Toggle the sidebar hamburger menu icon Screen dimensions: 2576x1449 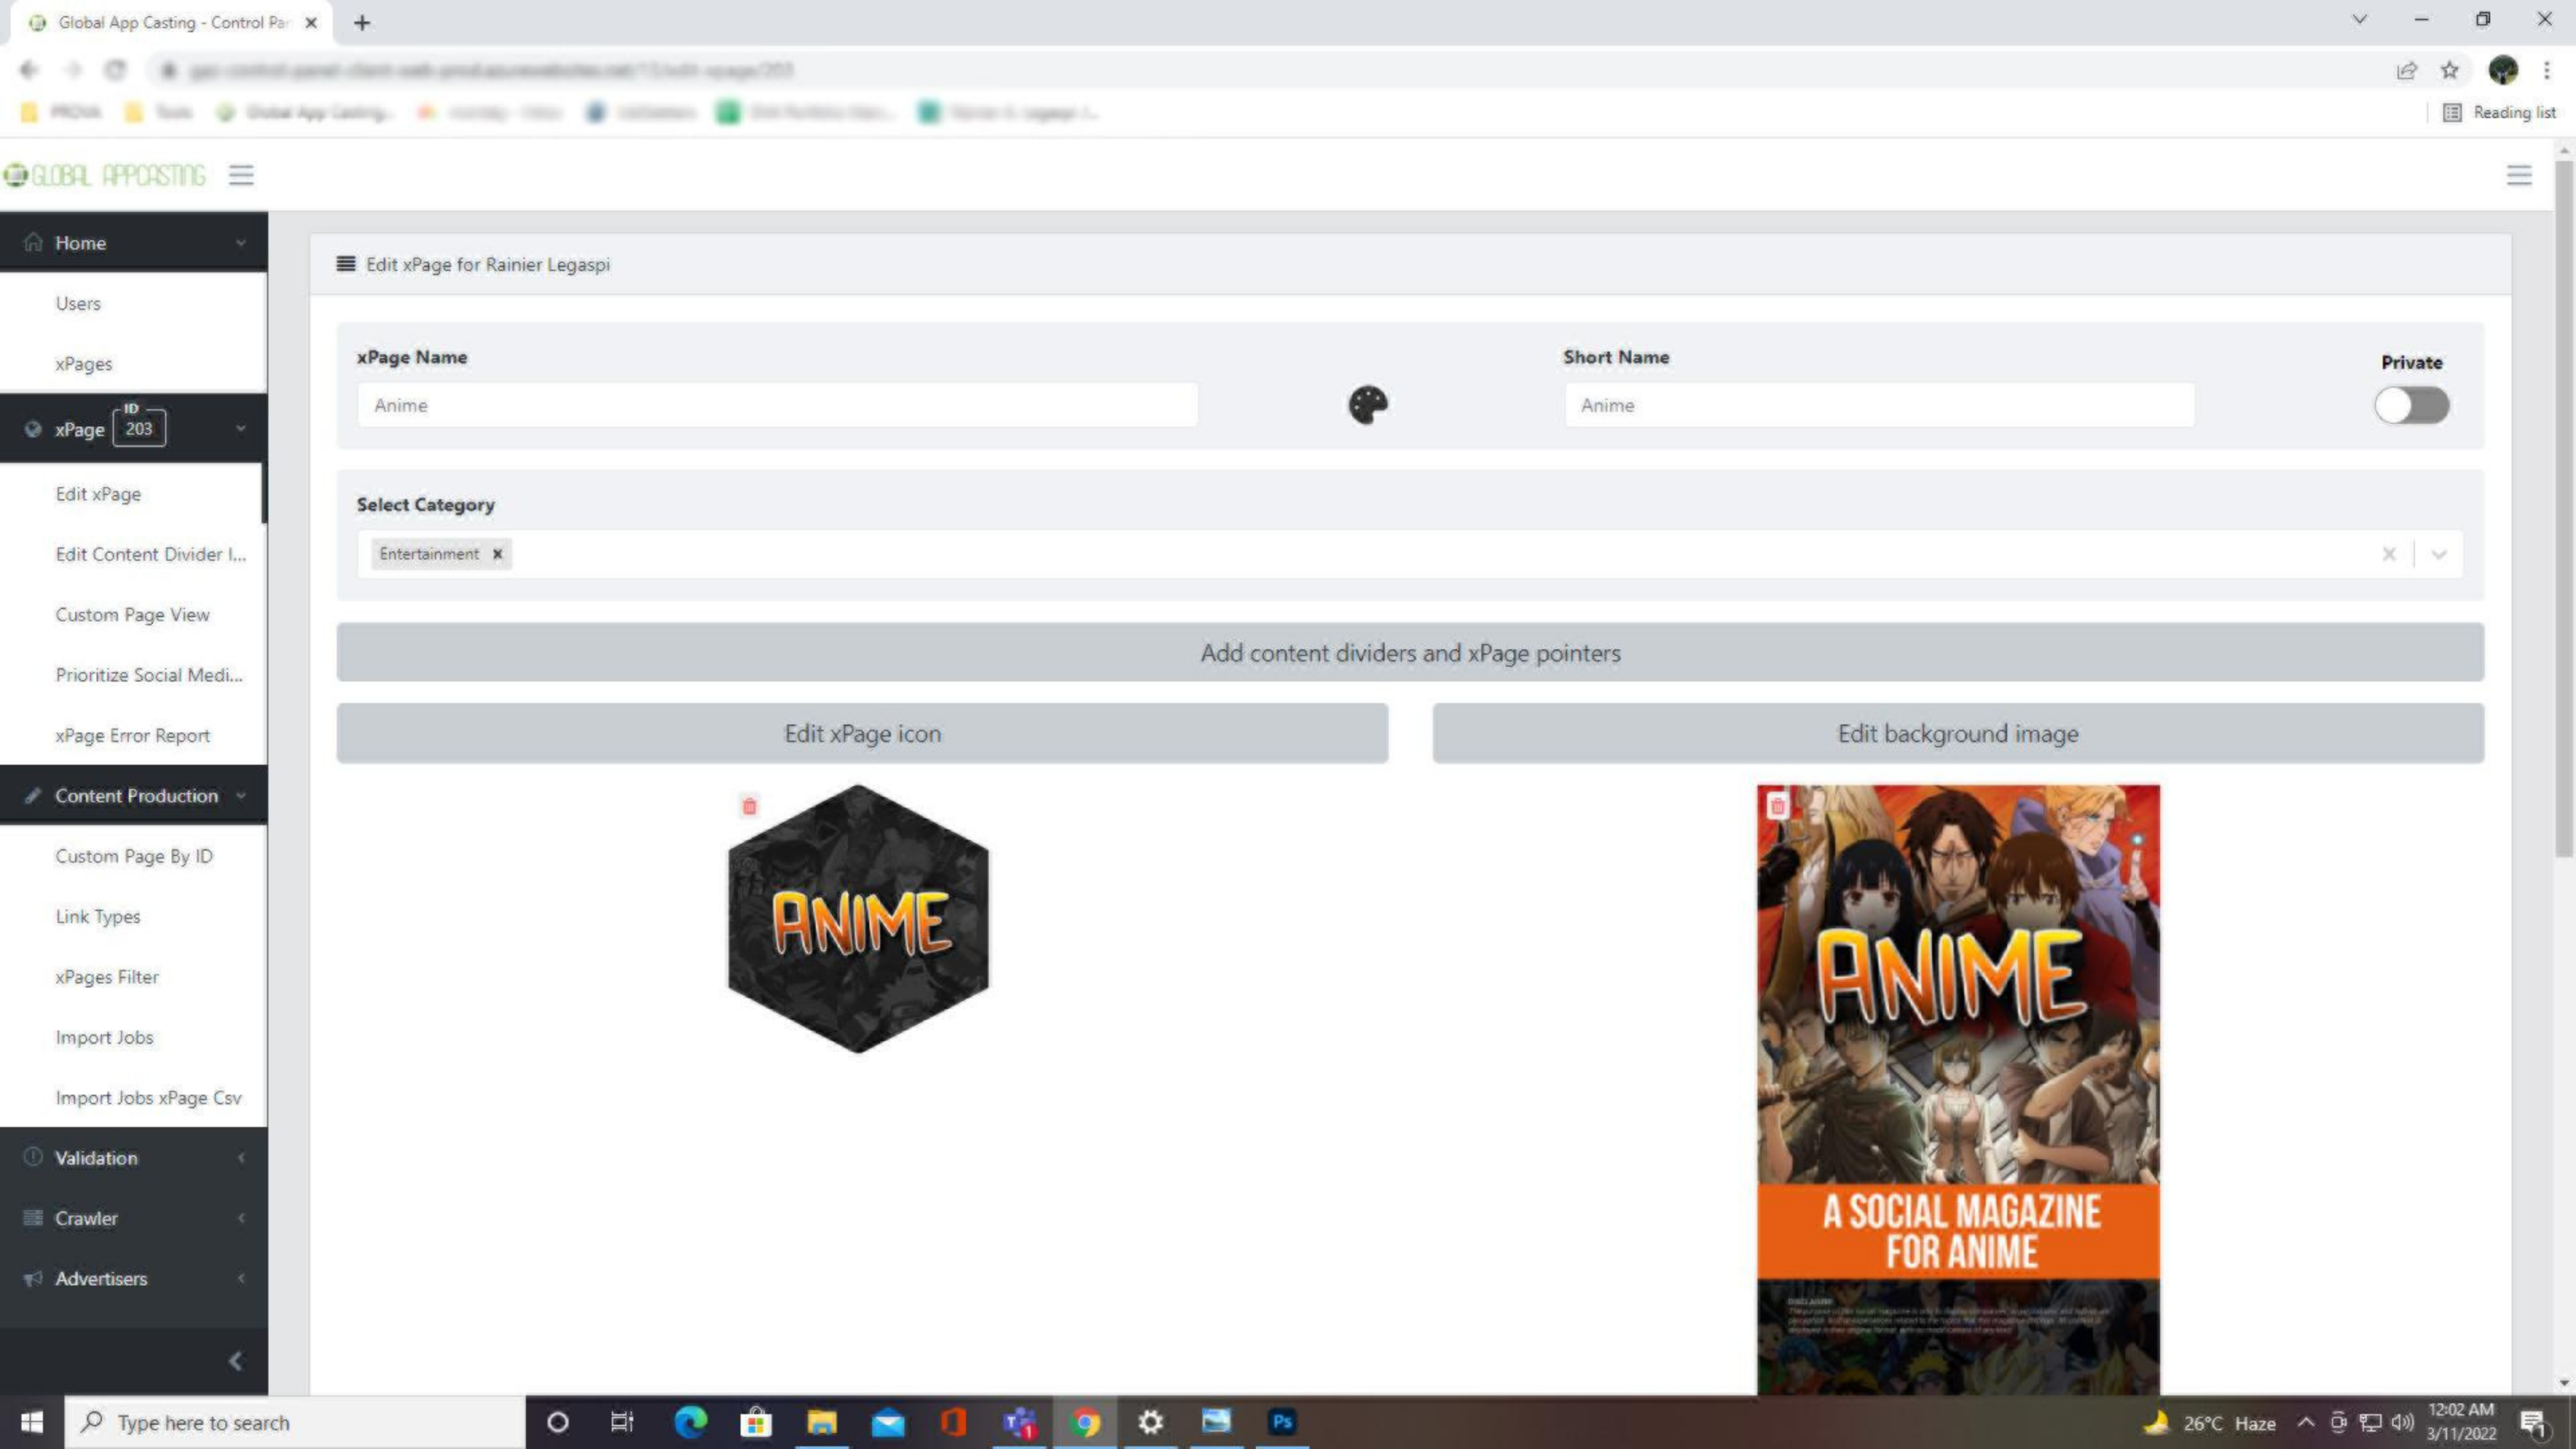pos(241,175)
